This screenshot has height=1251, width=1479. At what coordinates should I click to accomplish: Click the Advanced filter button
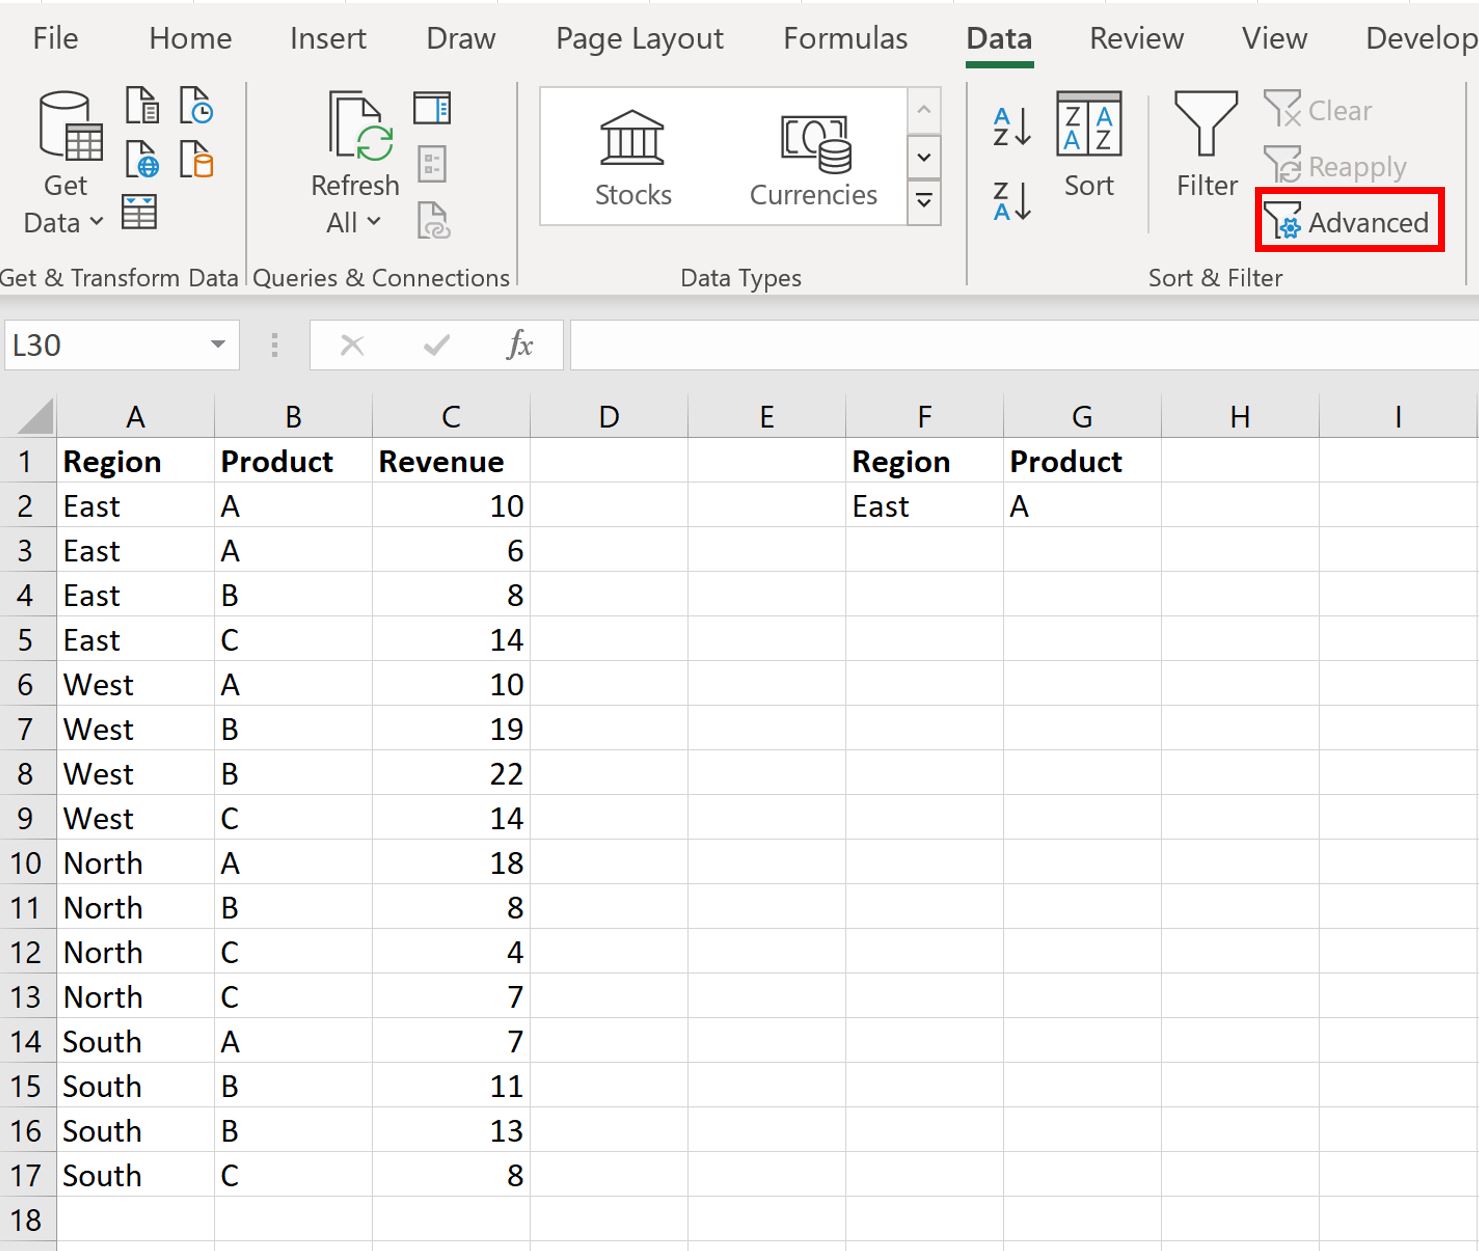coord(1348,222)
